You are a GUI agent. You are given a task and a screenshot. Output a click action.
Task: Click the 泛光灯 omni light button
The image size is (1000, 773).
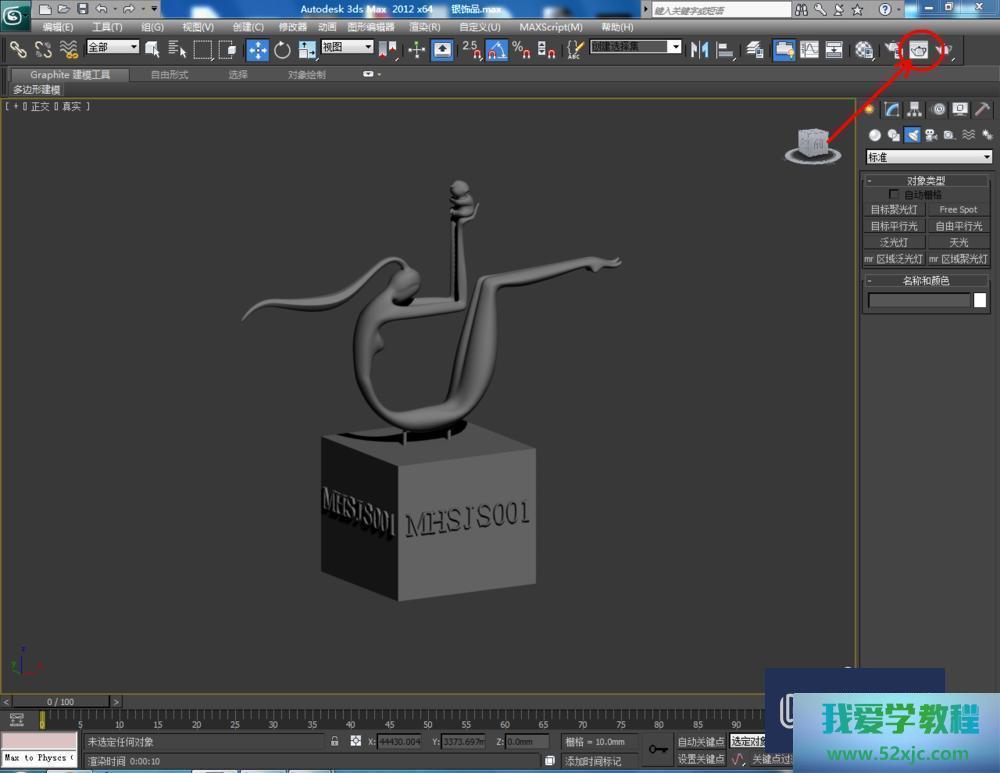[x=893, y=242]
